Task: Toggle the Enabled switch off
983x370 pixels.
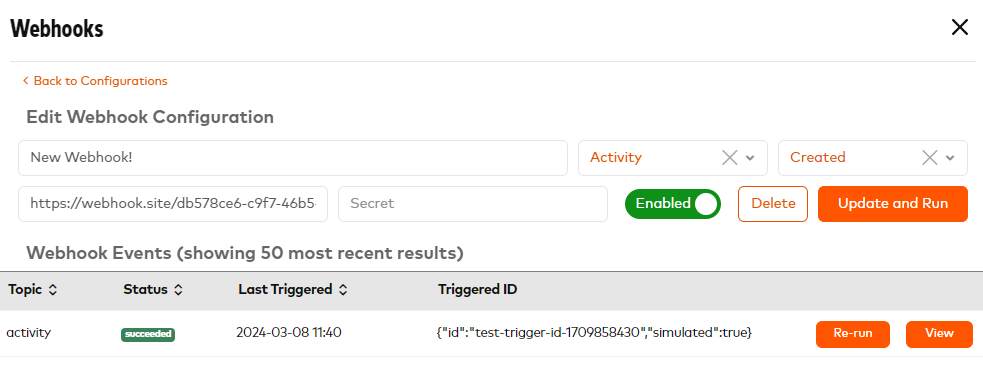Action: (x=673, y=204)
